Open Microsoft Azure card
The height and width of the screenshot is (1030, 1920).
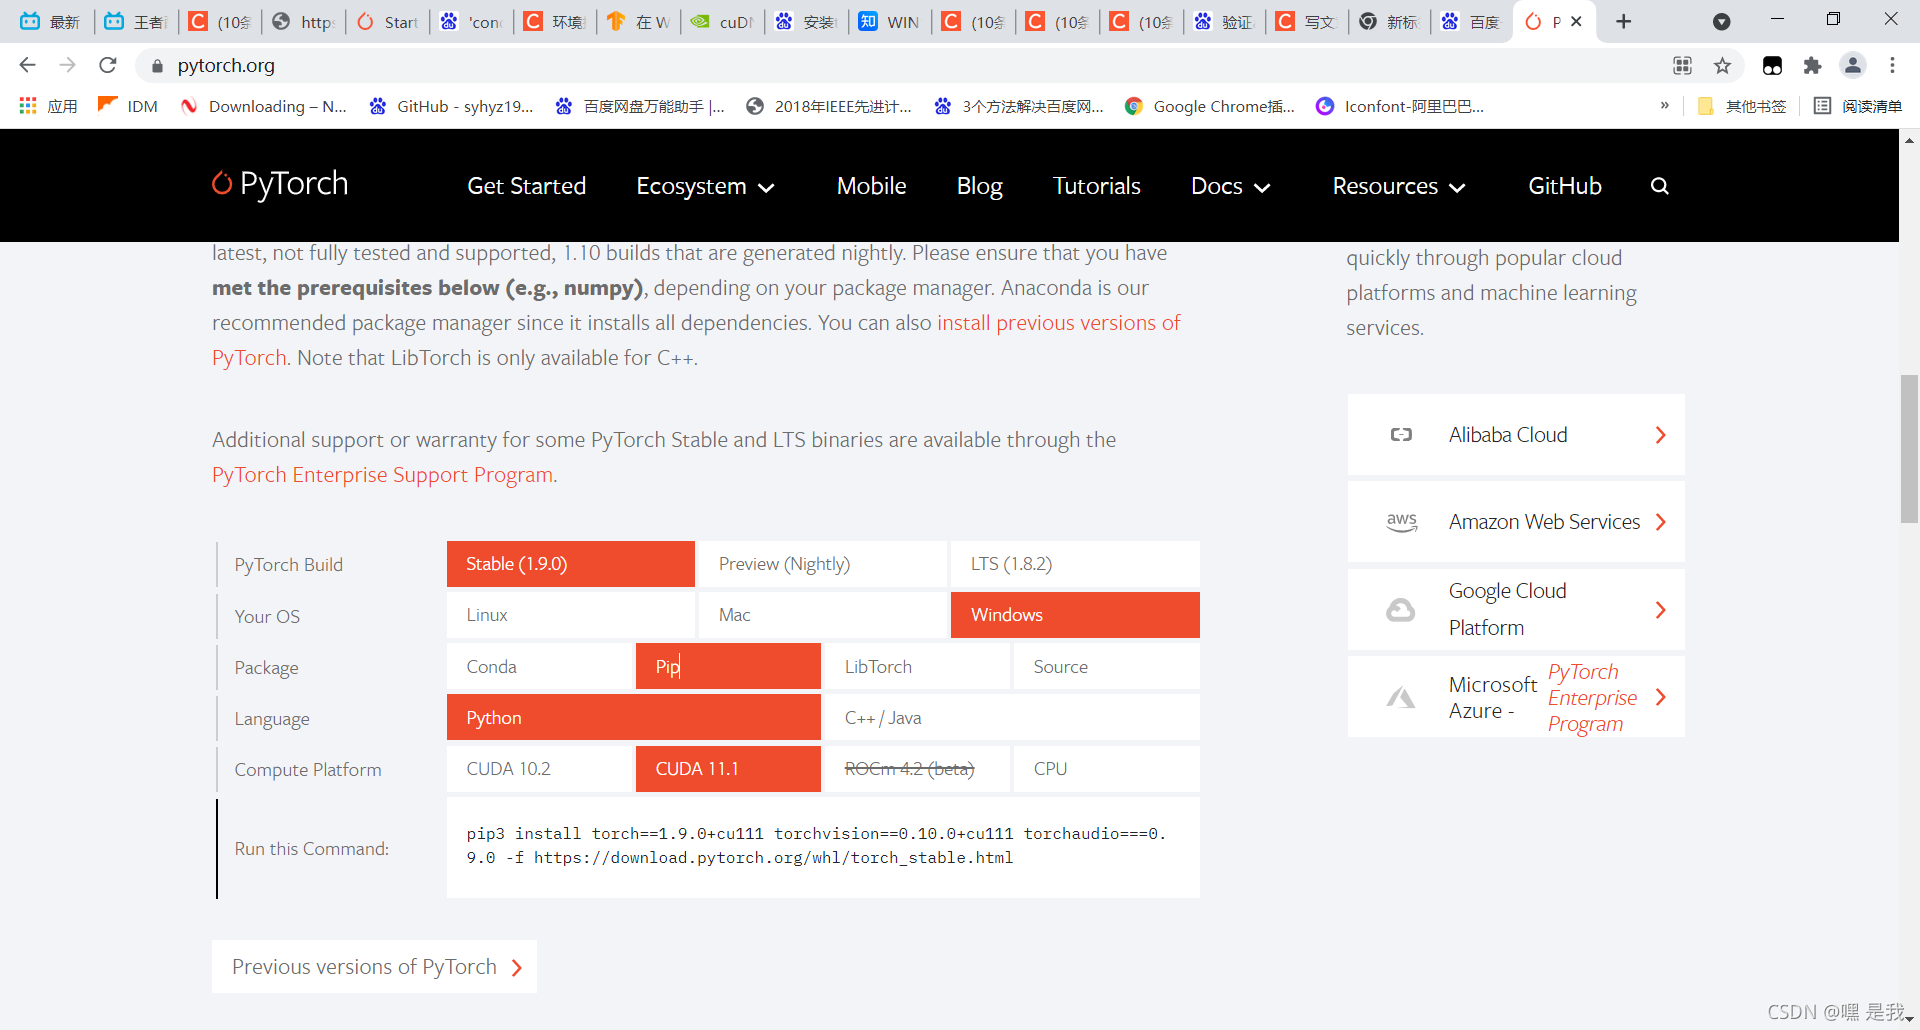(1516, 697)
